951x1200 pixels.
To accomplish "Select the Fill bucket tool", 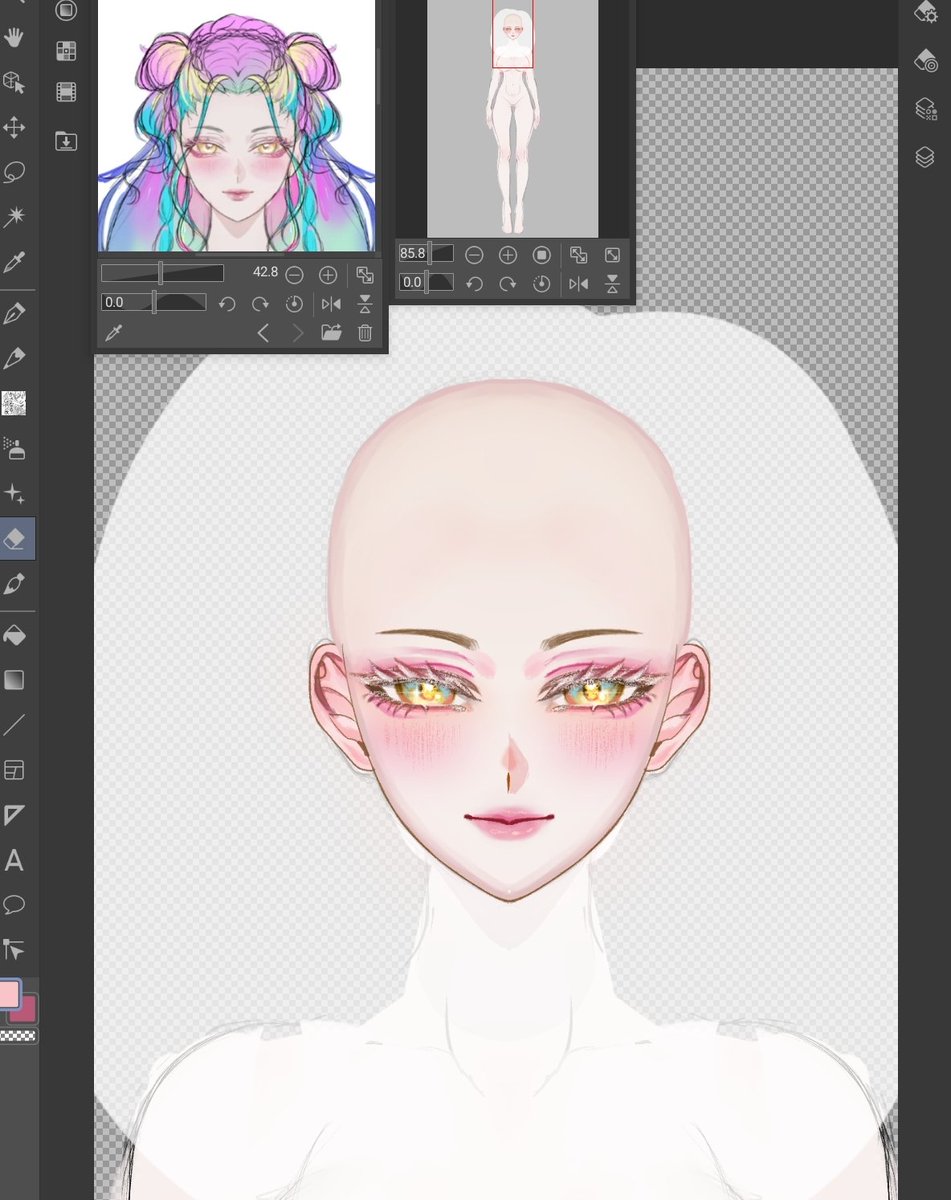I will coord(14,635).
